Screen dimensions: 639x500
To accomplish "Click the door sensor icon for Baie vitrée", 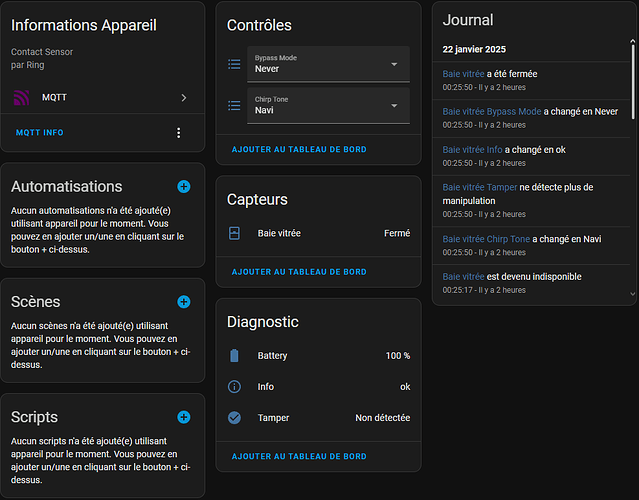I will [x=234, y=233].
